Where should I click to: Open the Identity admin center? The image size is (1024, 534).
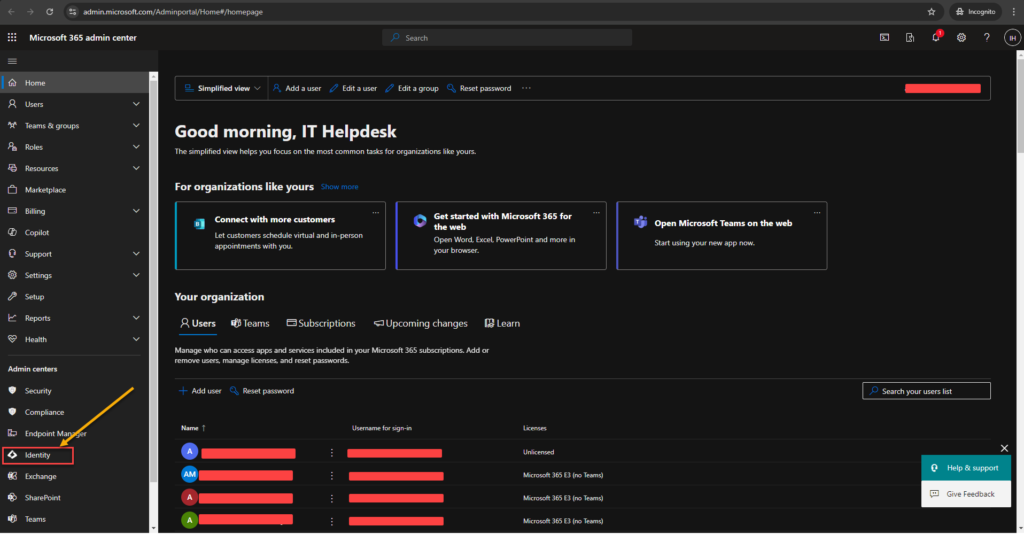pyautogui.click(x=38, y=455)
